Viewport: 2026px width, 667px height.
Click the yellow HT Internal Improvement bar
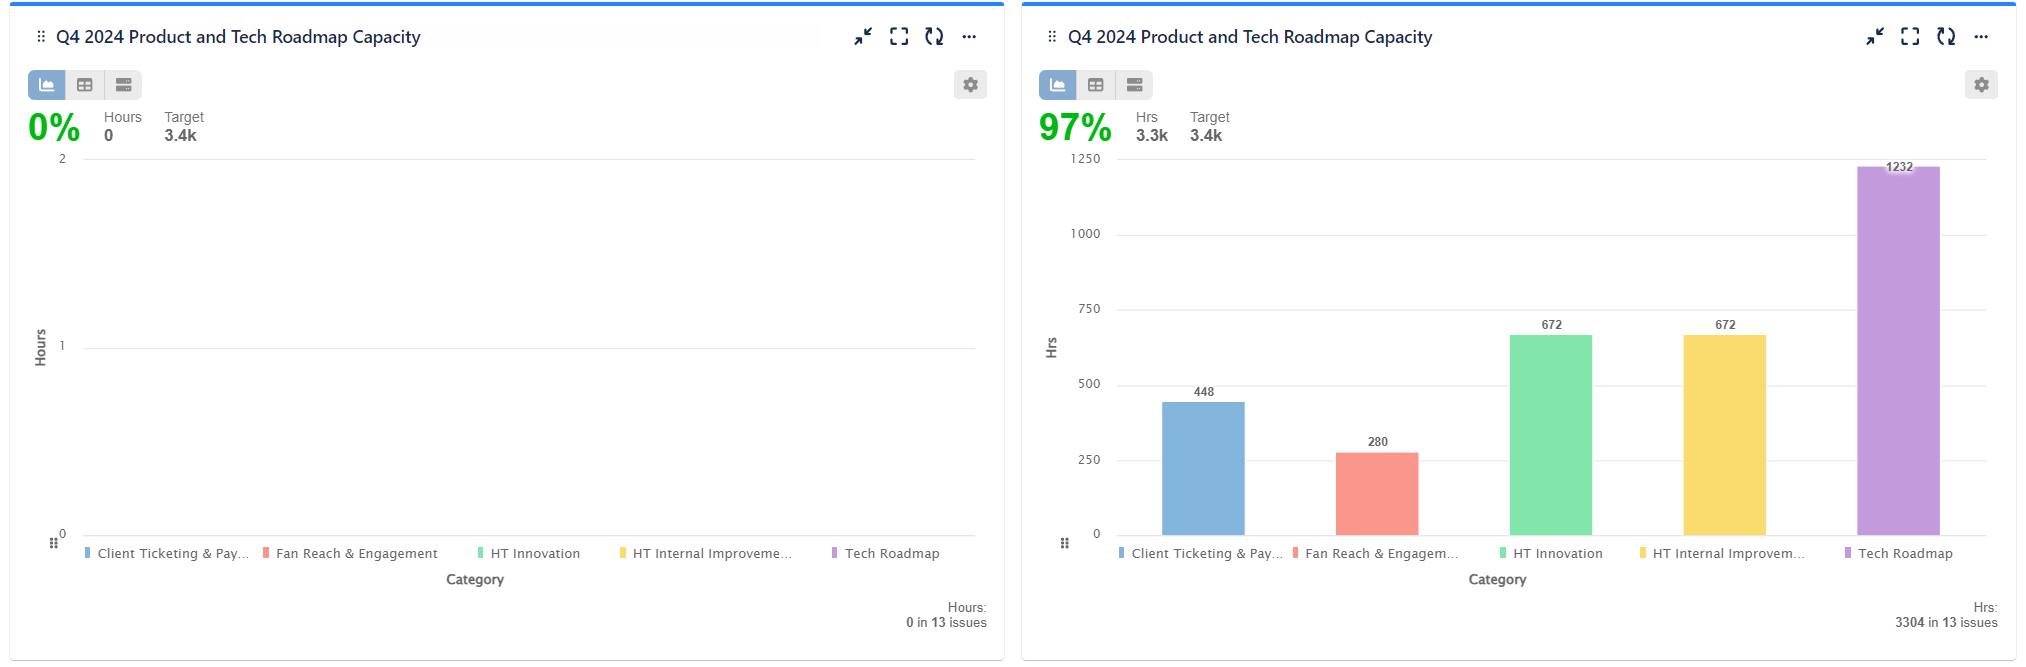coord(1725,435)
